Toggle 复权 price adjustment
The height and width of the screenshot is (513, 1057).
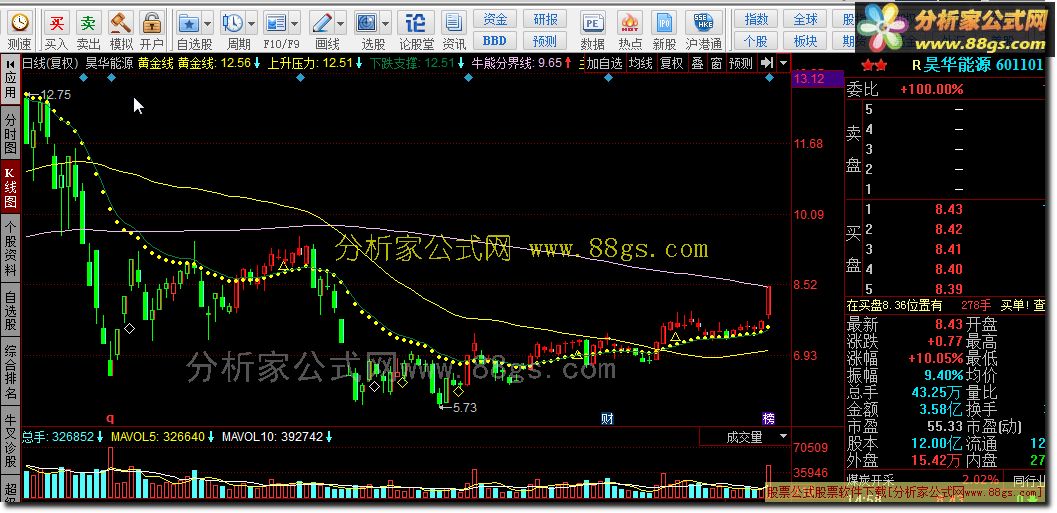click(x=671, y=64)
